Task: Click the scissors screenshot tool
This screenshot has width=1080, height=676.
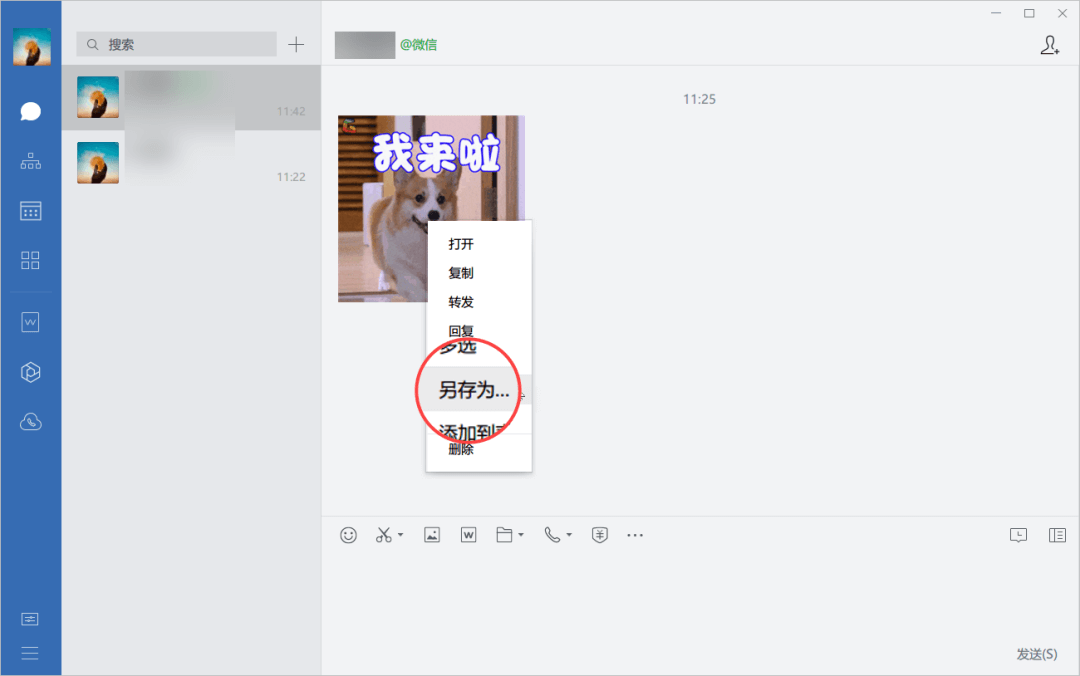Action: coord(384,535)
